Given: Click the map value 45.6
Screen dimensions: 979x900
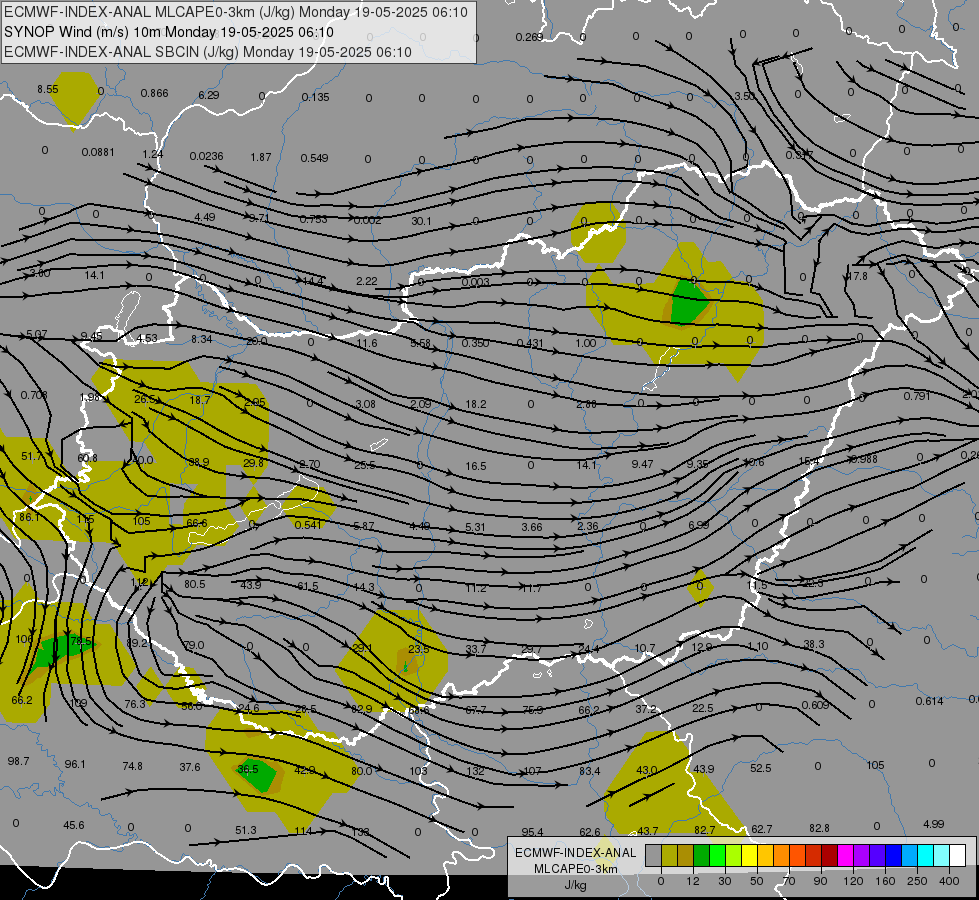Looking at the screenshot, I should [74, 825].
